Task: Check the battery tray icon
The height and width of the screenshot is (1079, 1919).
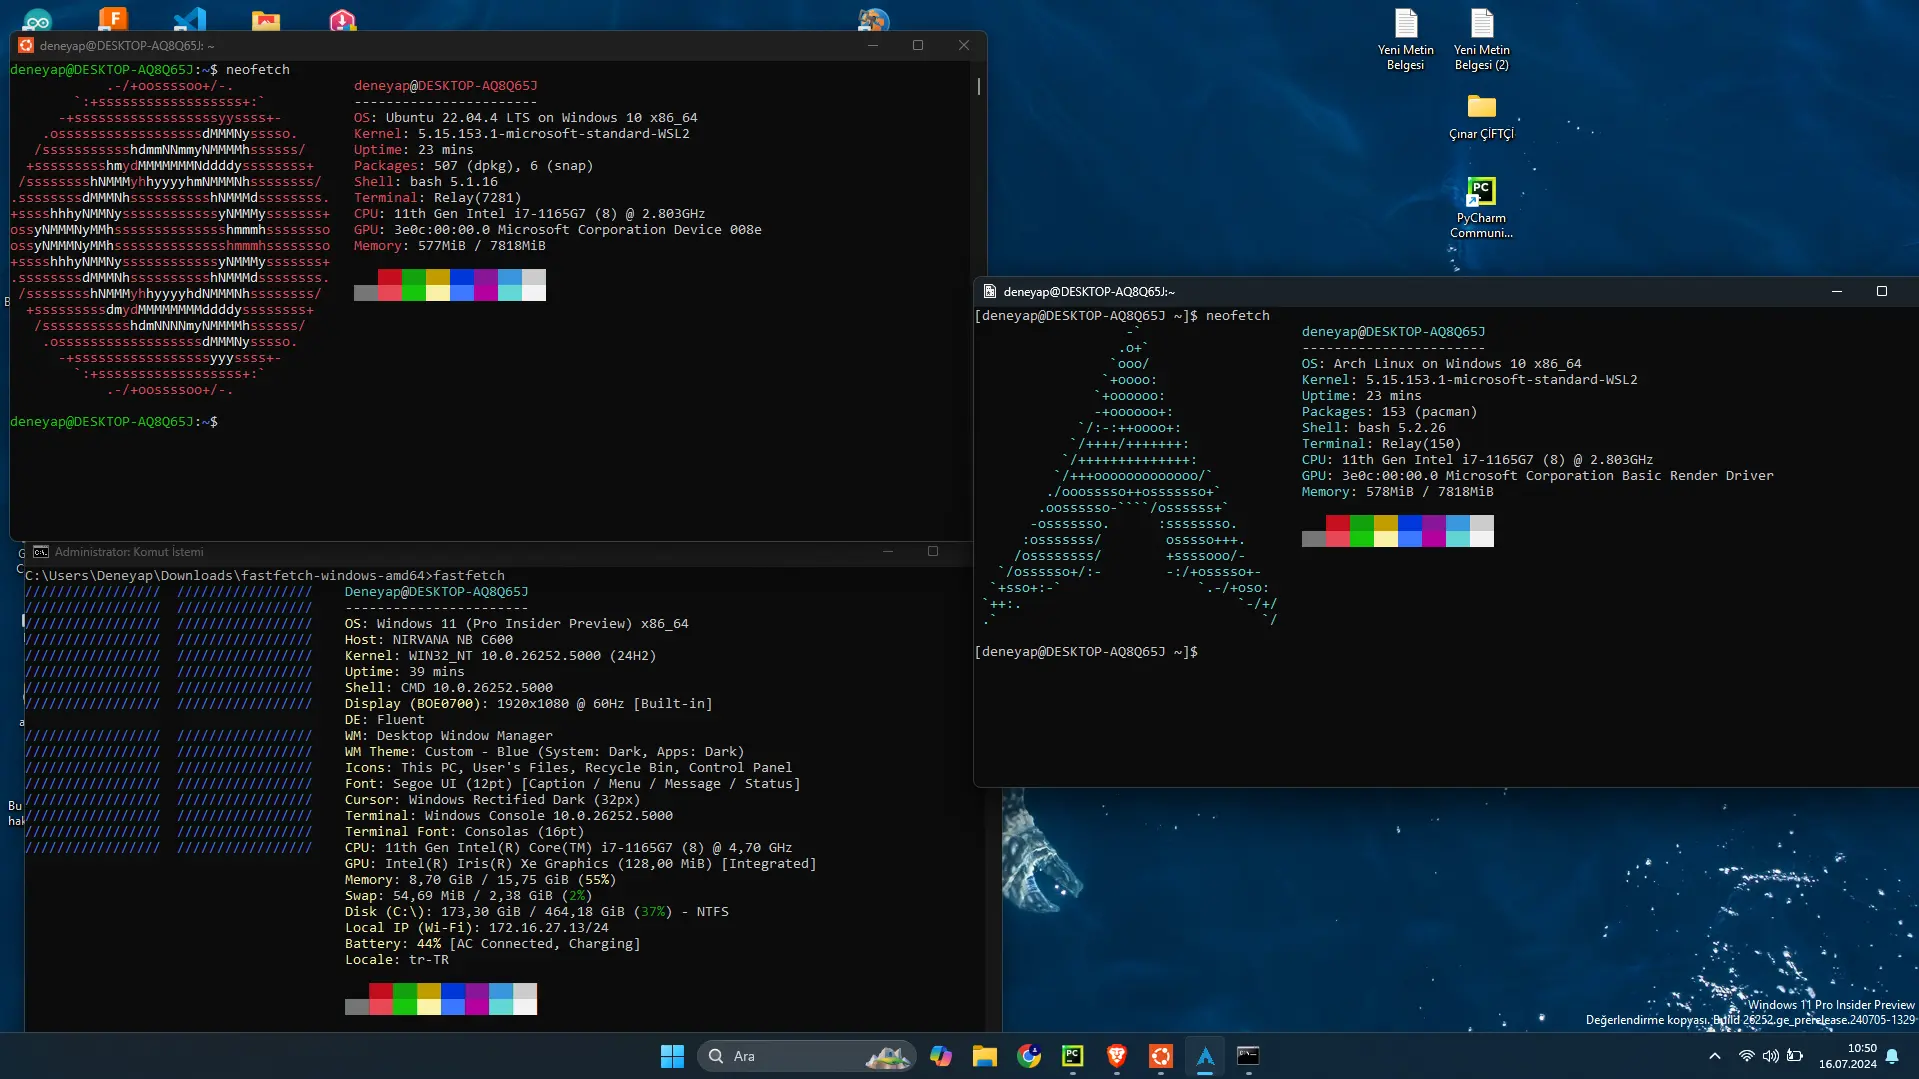Action: [1795, 1056]
